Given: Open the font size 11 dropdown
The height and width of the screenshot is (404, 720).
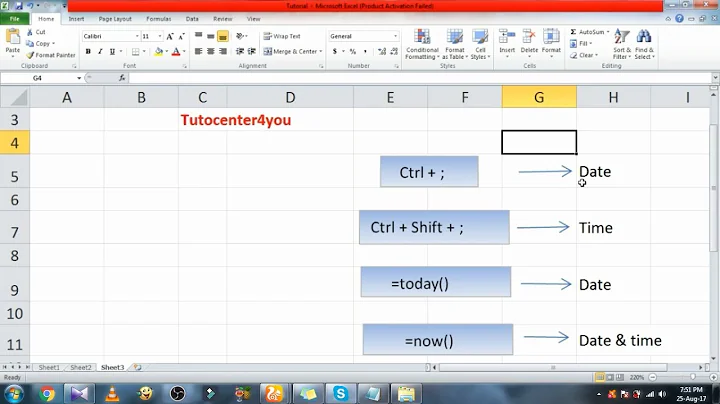Looking at the screenshot, I should pos(160,36).
